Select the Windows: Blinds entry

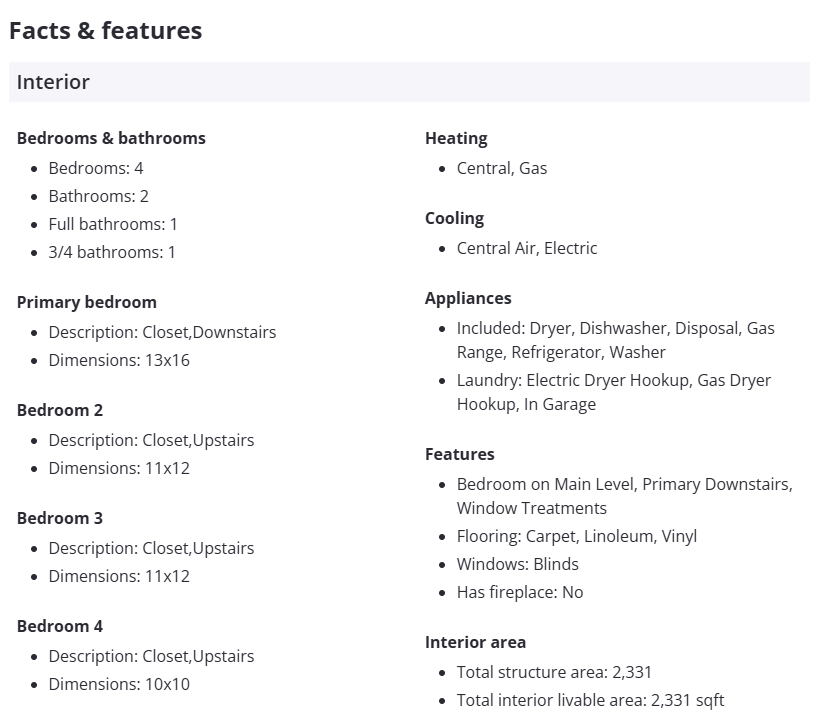pyautogui.click(x=520, y=564)
